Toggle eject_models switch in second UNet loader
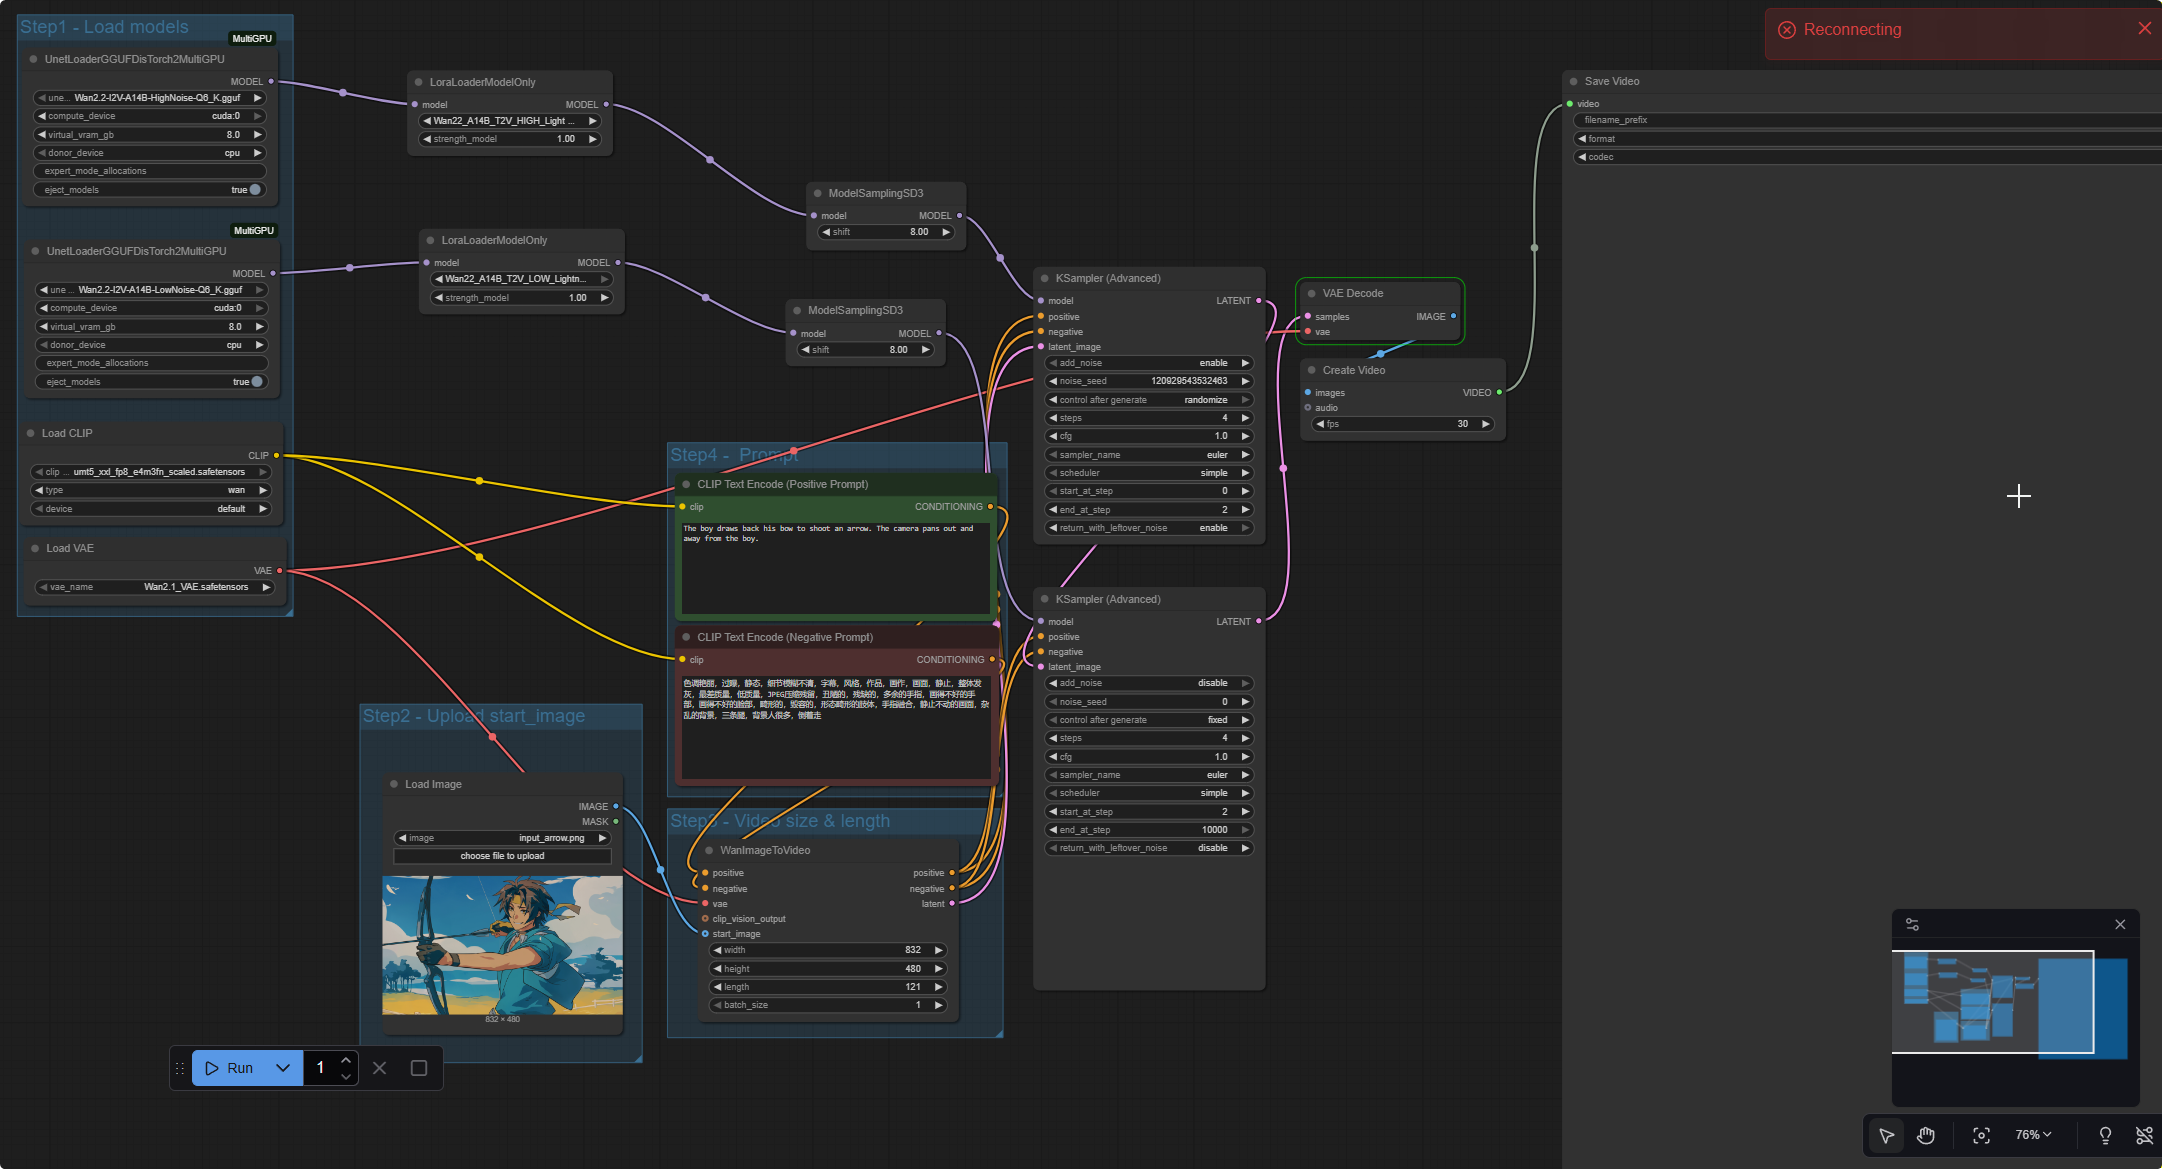This screenshot has width=2162, height=1169. pyautogui.click(x=256, y=382)
